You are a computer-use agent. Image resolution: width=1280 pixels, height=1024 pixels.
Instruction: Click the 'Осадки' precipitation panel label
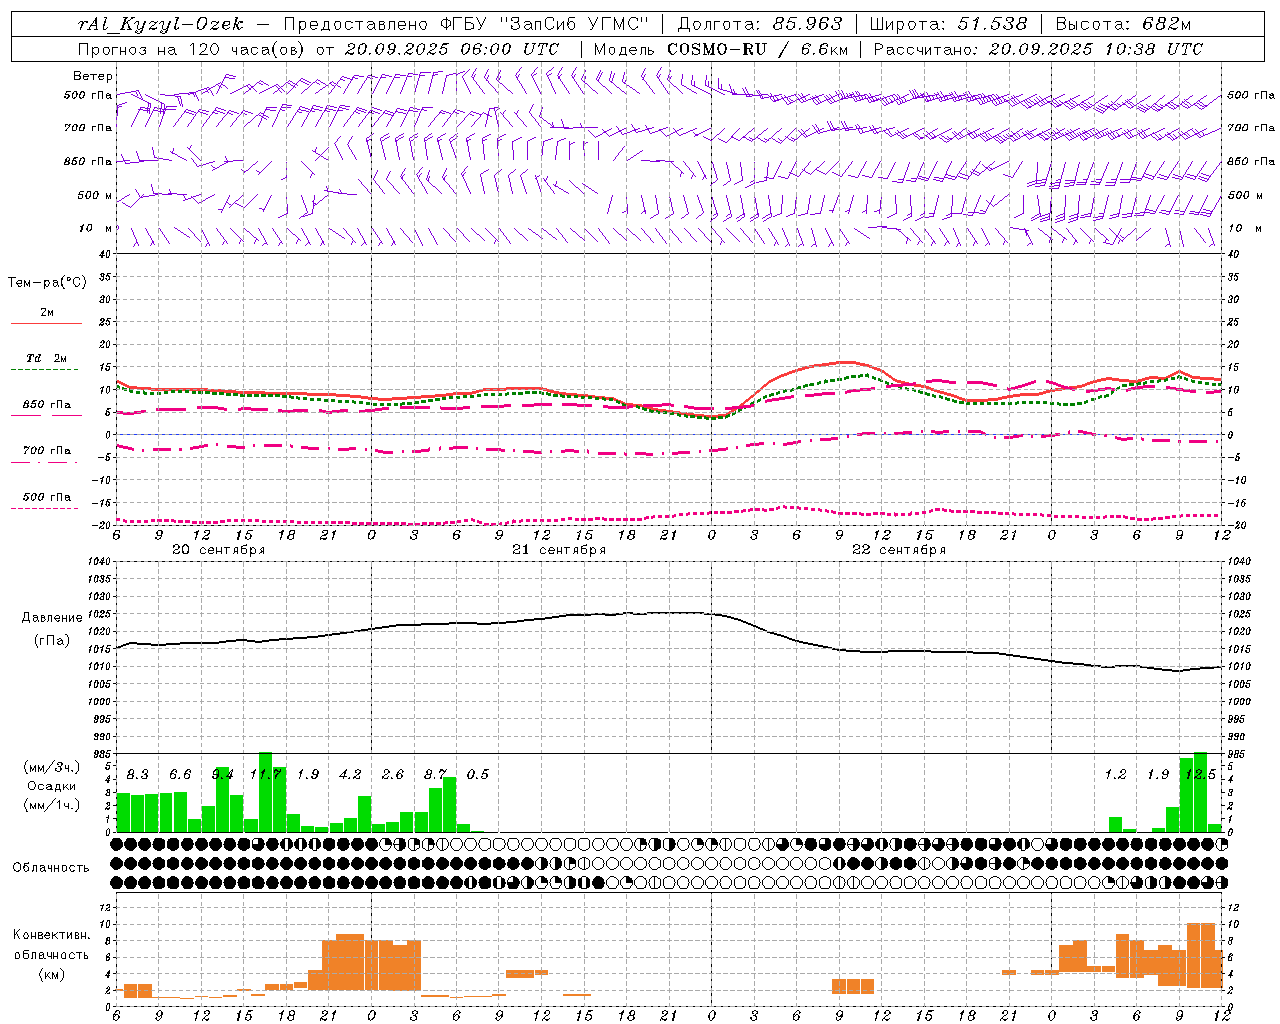pyautogui.click(x=51, y=786)
